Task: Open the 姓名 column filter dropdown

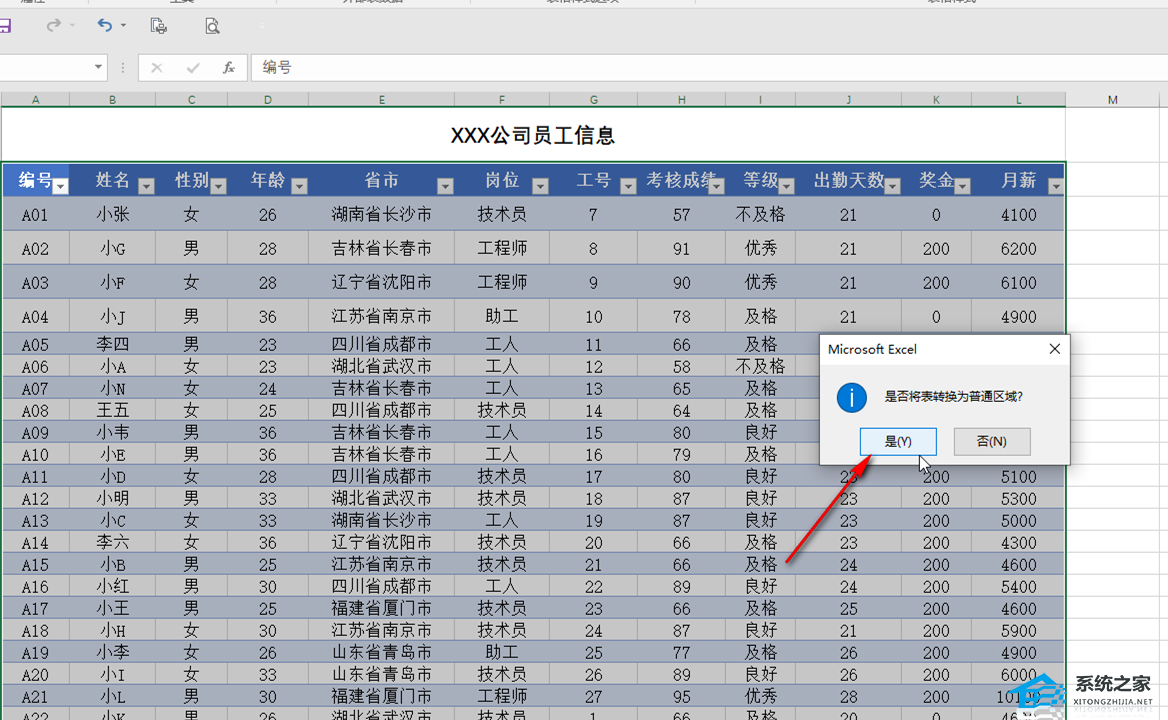Action: point(146,186)
